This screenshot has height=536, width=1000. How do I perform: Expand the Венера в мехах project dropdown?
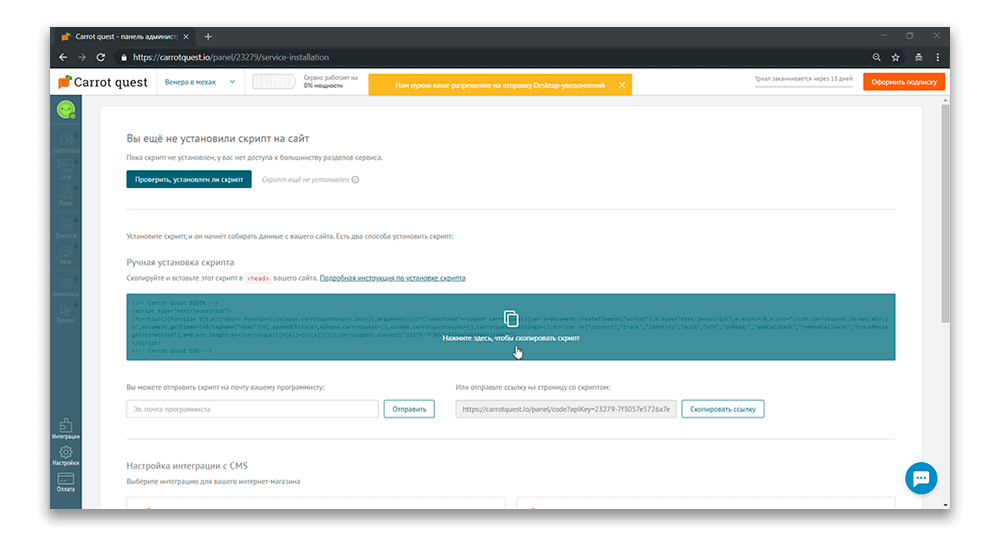point(200,82)
